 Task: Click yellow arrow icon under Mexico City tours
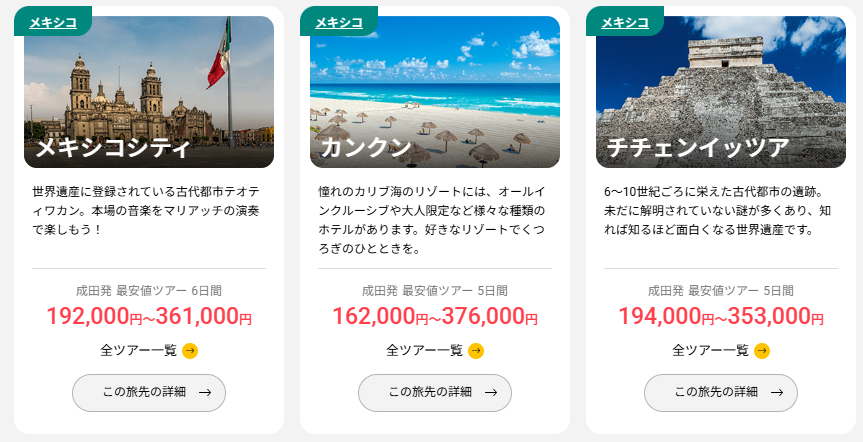[190, 350]
